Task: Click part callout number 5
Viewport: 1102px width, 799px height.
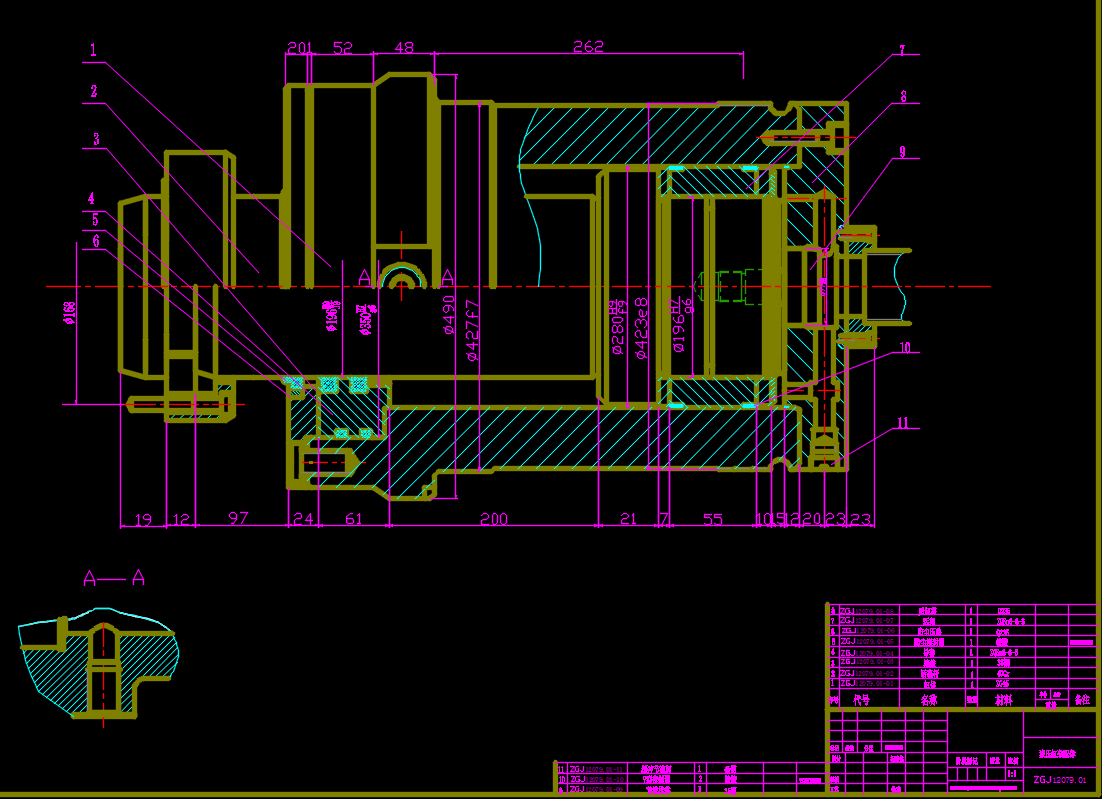Action: click(x=96, y=220)
